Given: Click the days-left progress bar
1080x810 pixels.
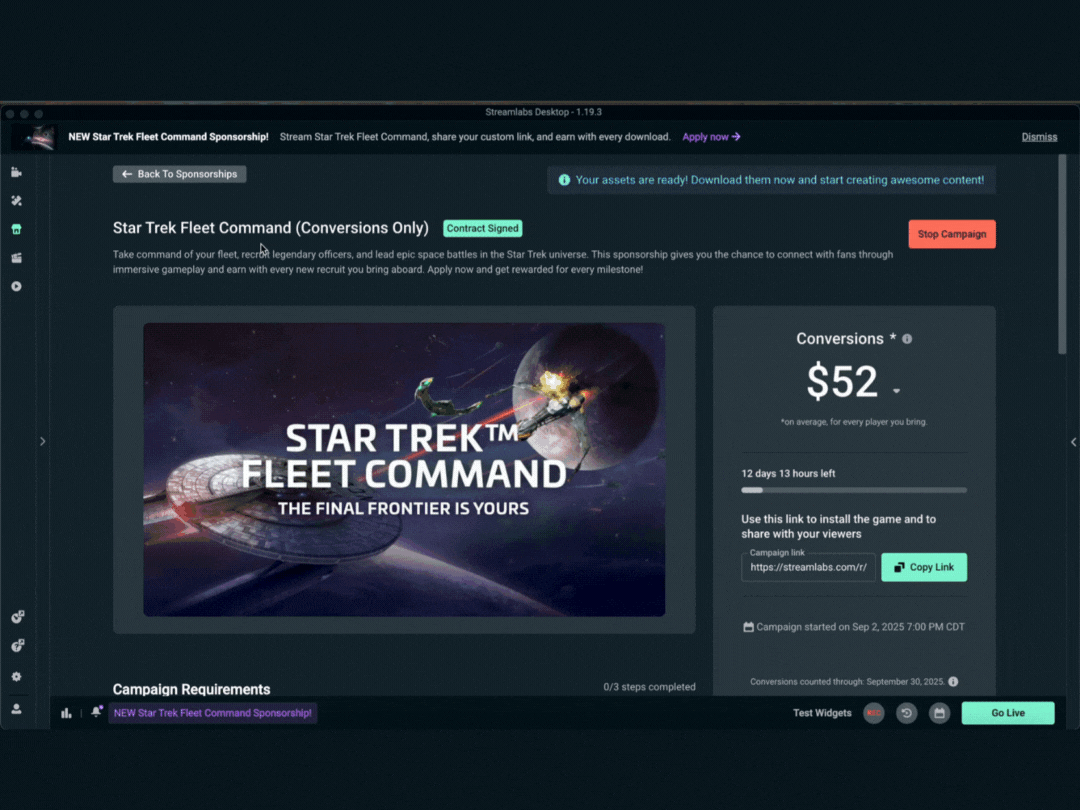Looking at the screenshot, I should [x=854, y=490].
